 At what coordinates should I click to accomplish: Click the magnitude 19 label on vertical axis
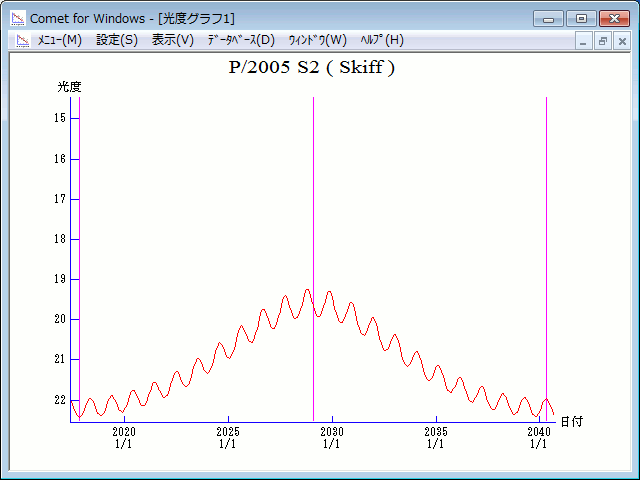pos(60,279)
